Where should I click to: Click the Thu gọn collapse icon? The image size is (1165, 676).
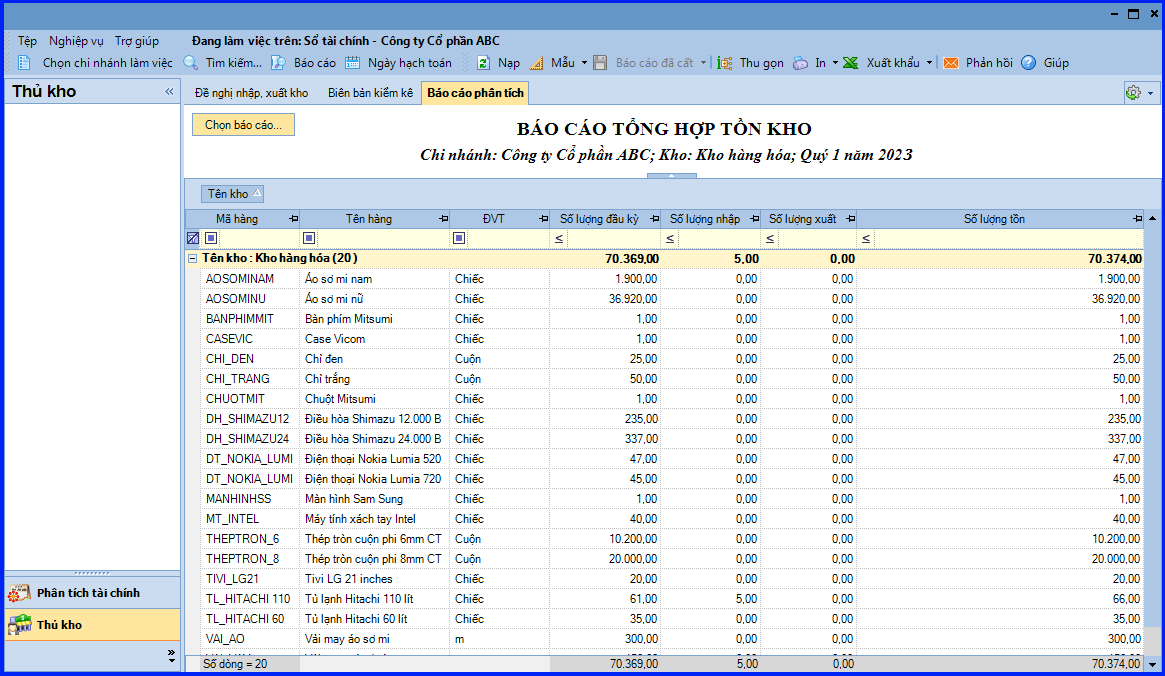(725, 63)
